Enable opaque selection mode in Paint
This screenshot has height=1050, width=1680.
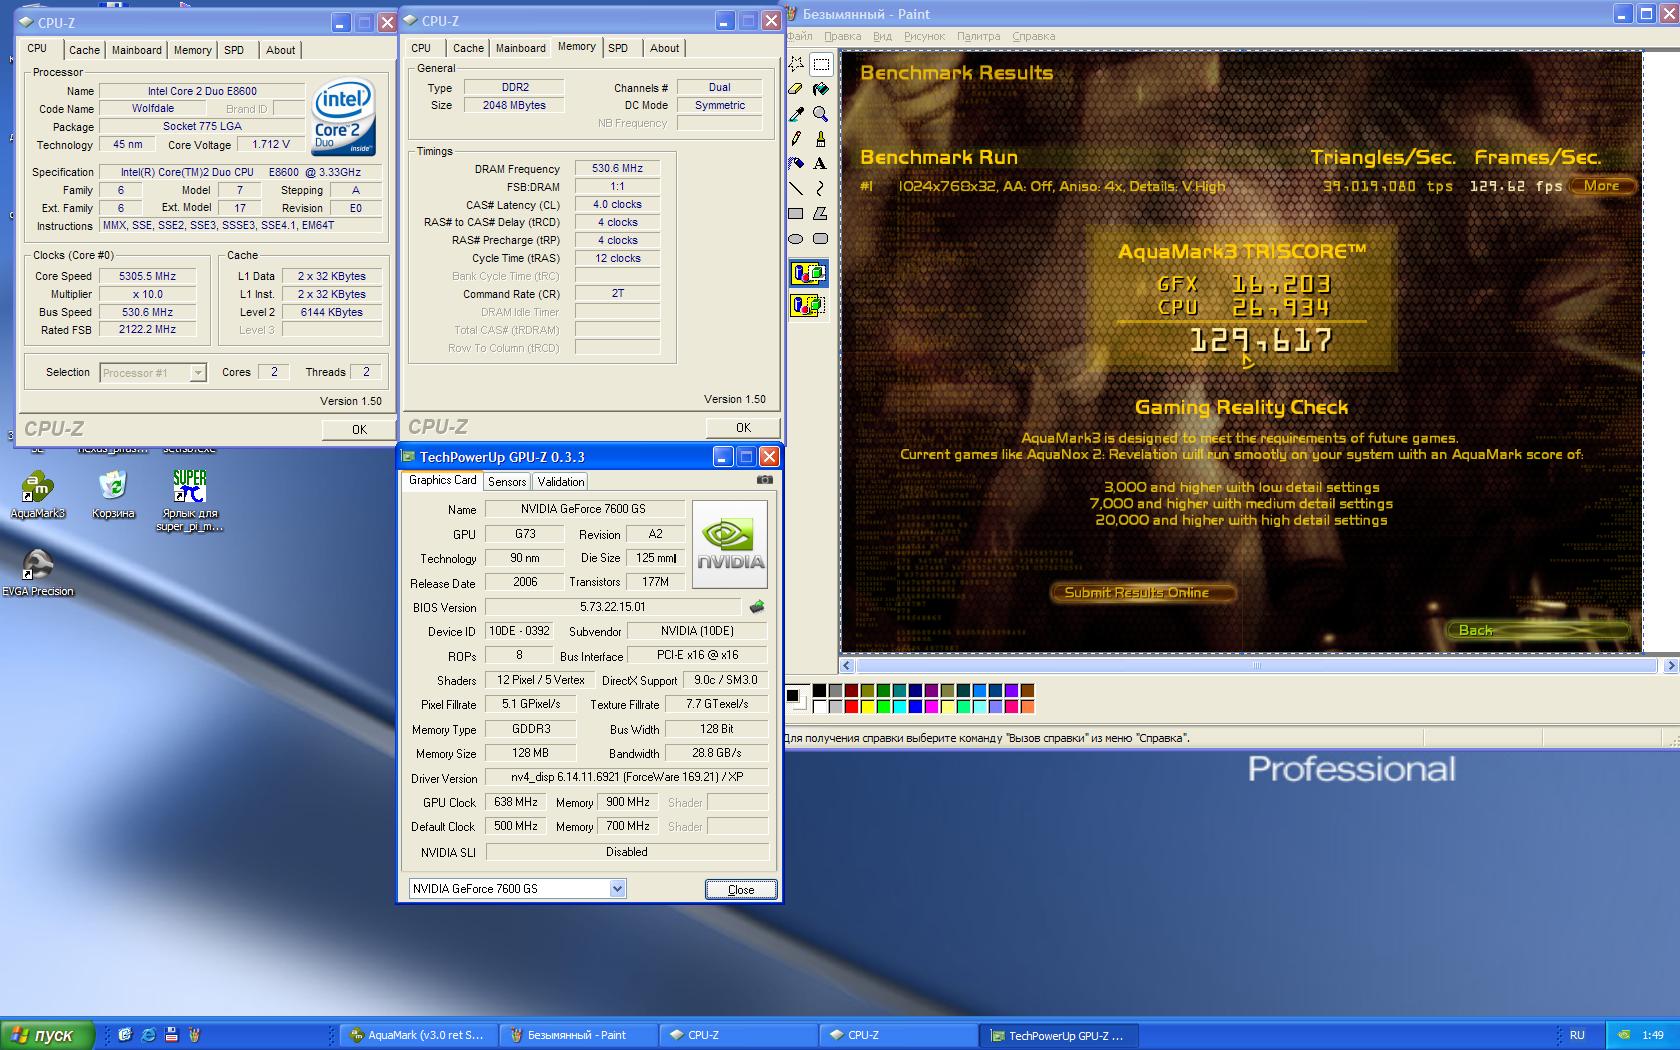[x=808, y=273]
